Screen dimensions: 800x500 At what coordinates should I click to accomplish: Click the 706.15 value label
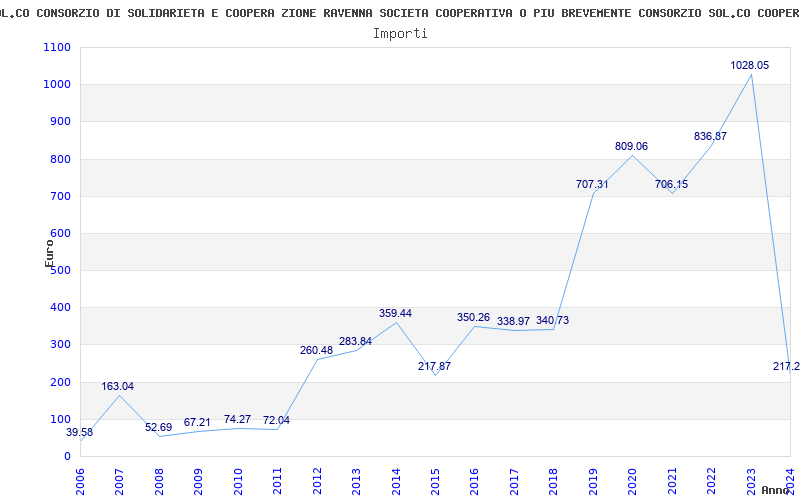(x=671, y=184)
